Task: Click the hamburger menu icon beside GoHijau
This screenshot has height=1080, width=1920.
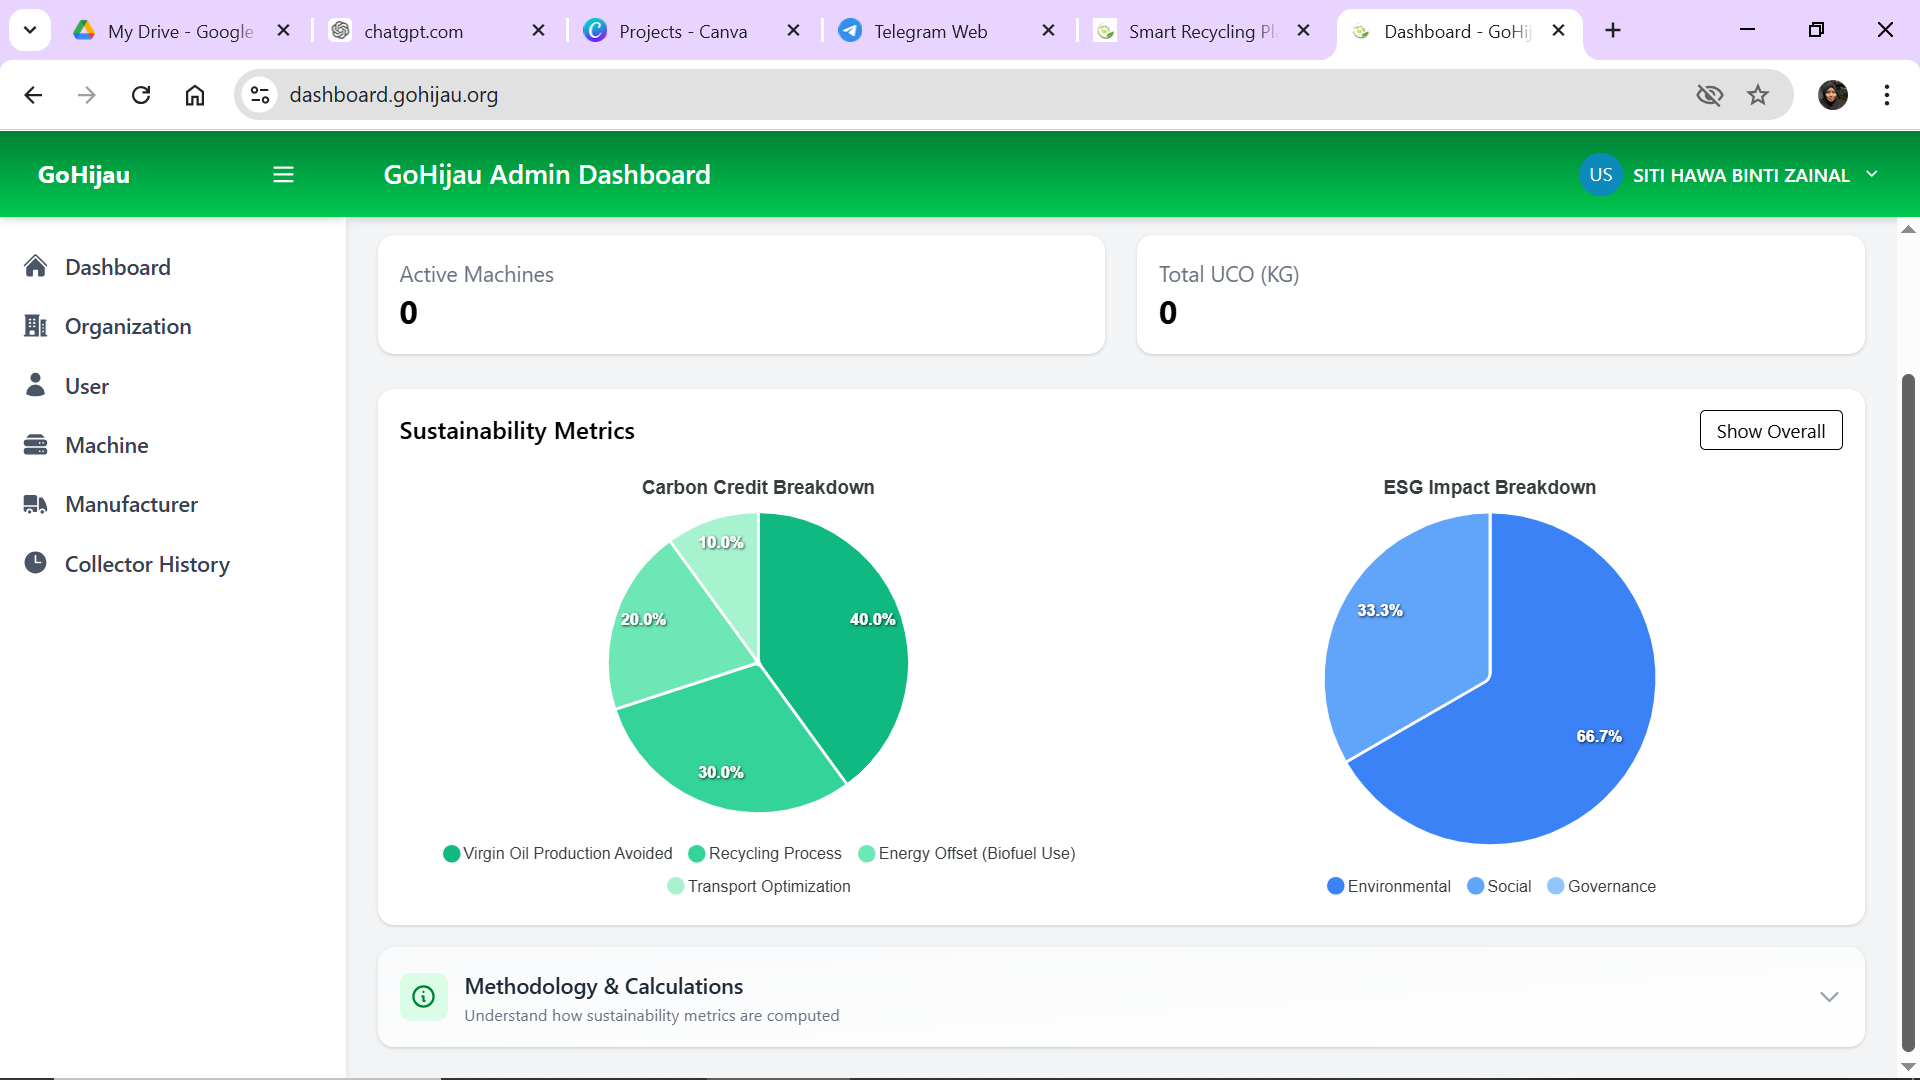Action: [x=283, y=175]
